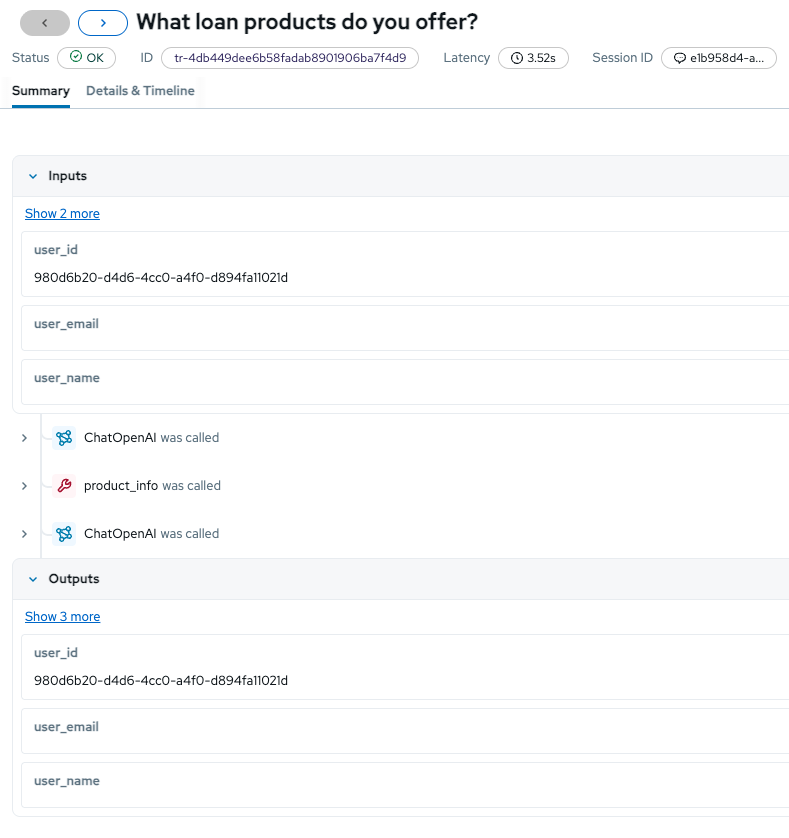Expand the second ChatOpenAI call row
The image size is (789, 838).
click(x=24, y=534)
